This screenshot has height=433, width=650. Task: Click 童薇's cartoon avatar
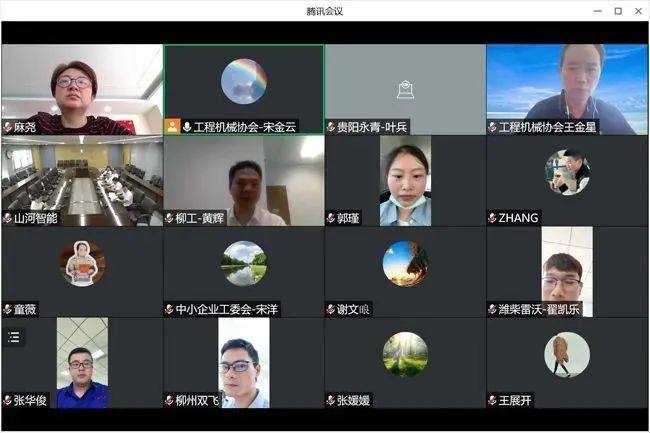pos(82,263)
